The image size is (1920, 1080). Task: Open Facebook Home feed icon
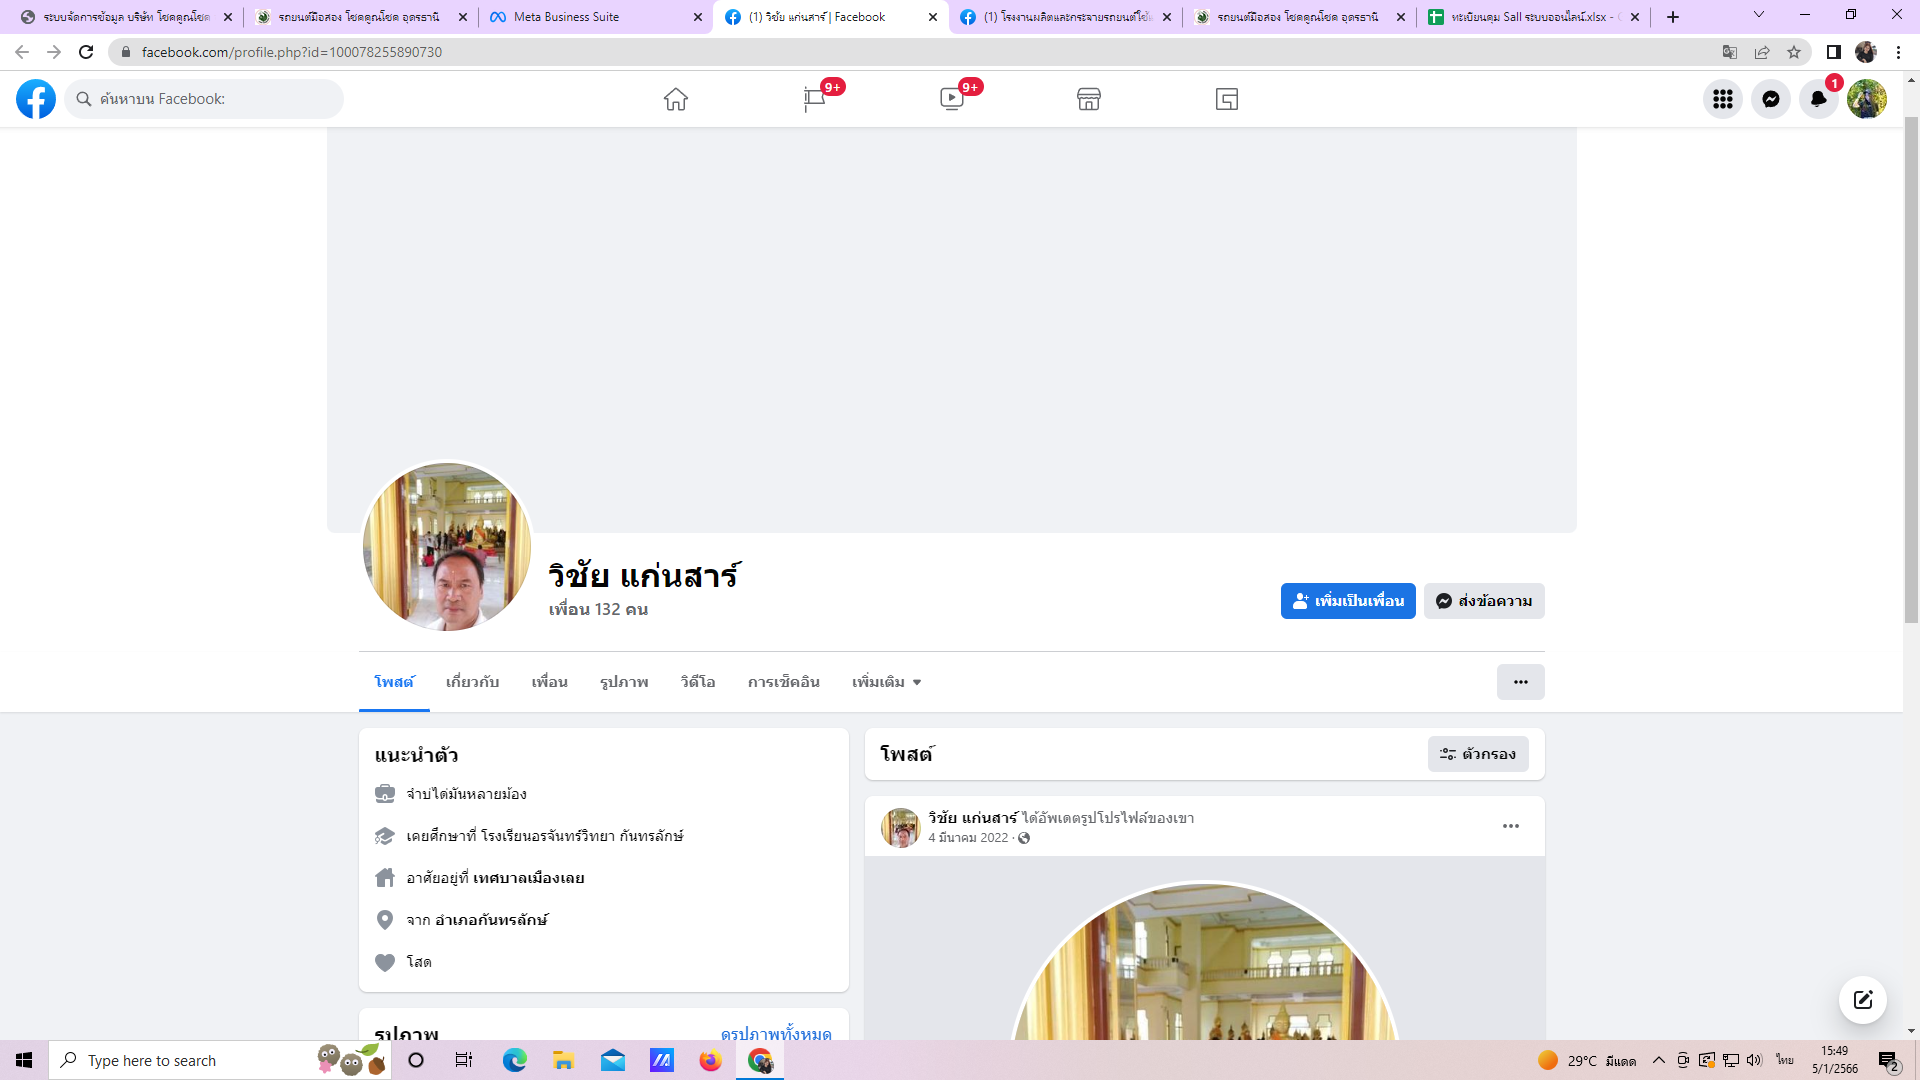pyautogui.click(x=676, y=99)
